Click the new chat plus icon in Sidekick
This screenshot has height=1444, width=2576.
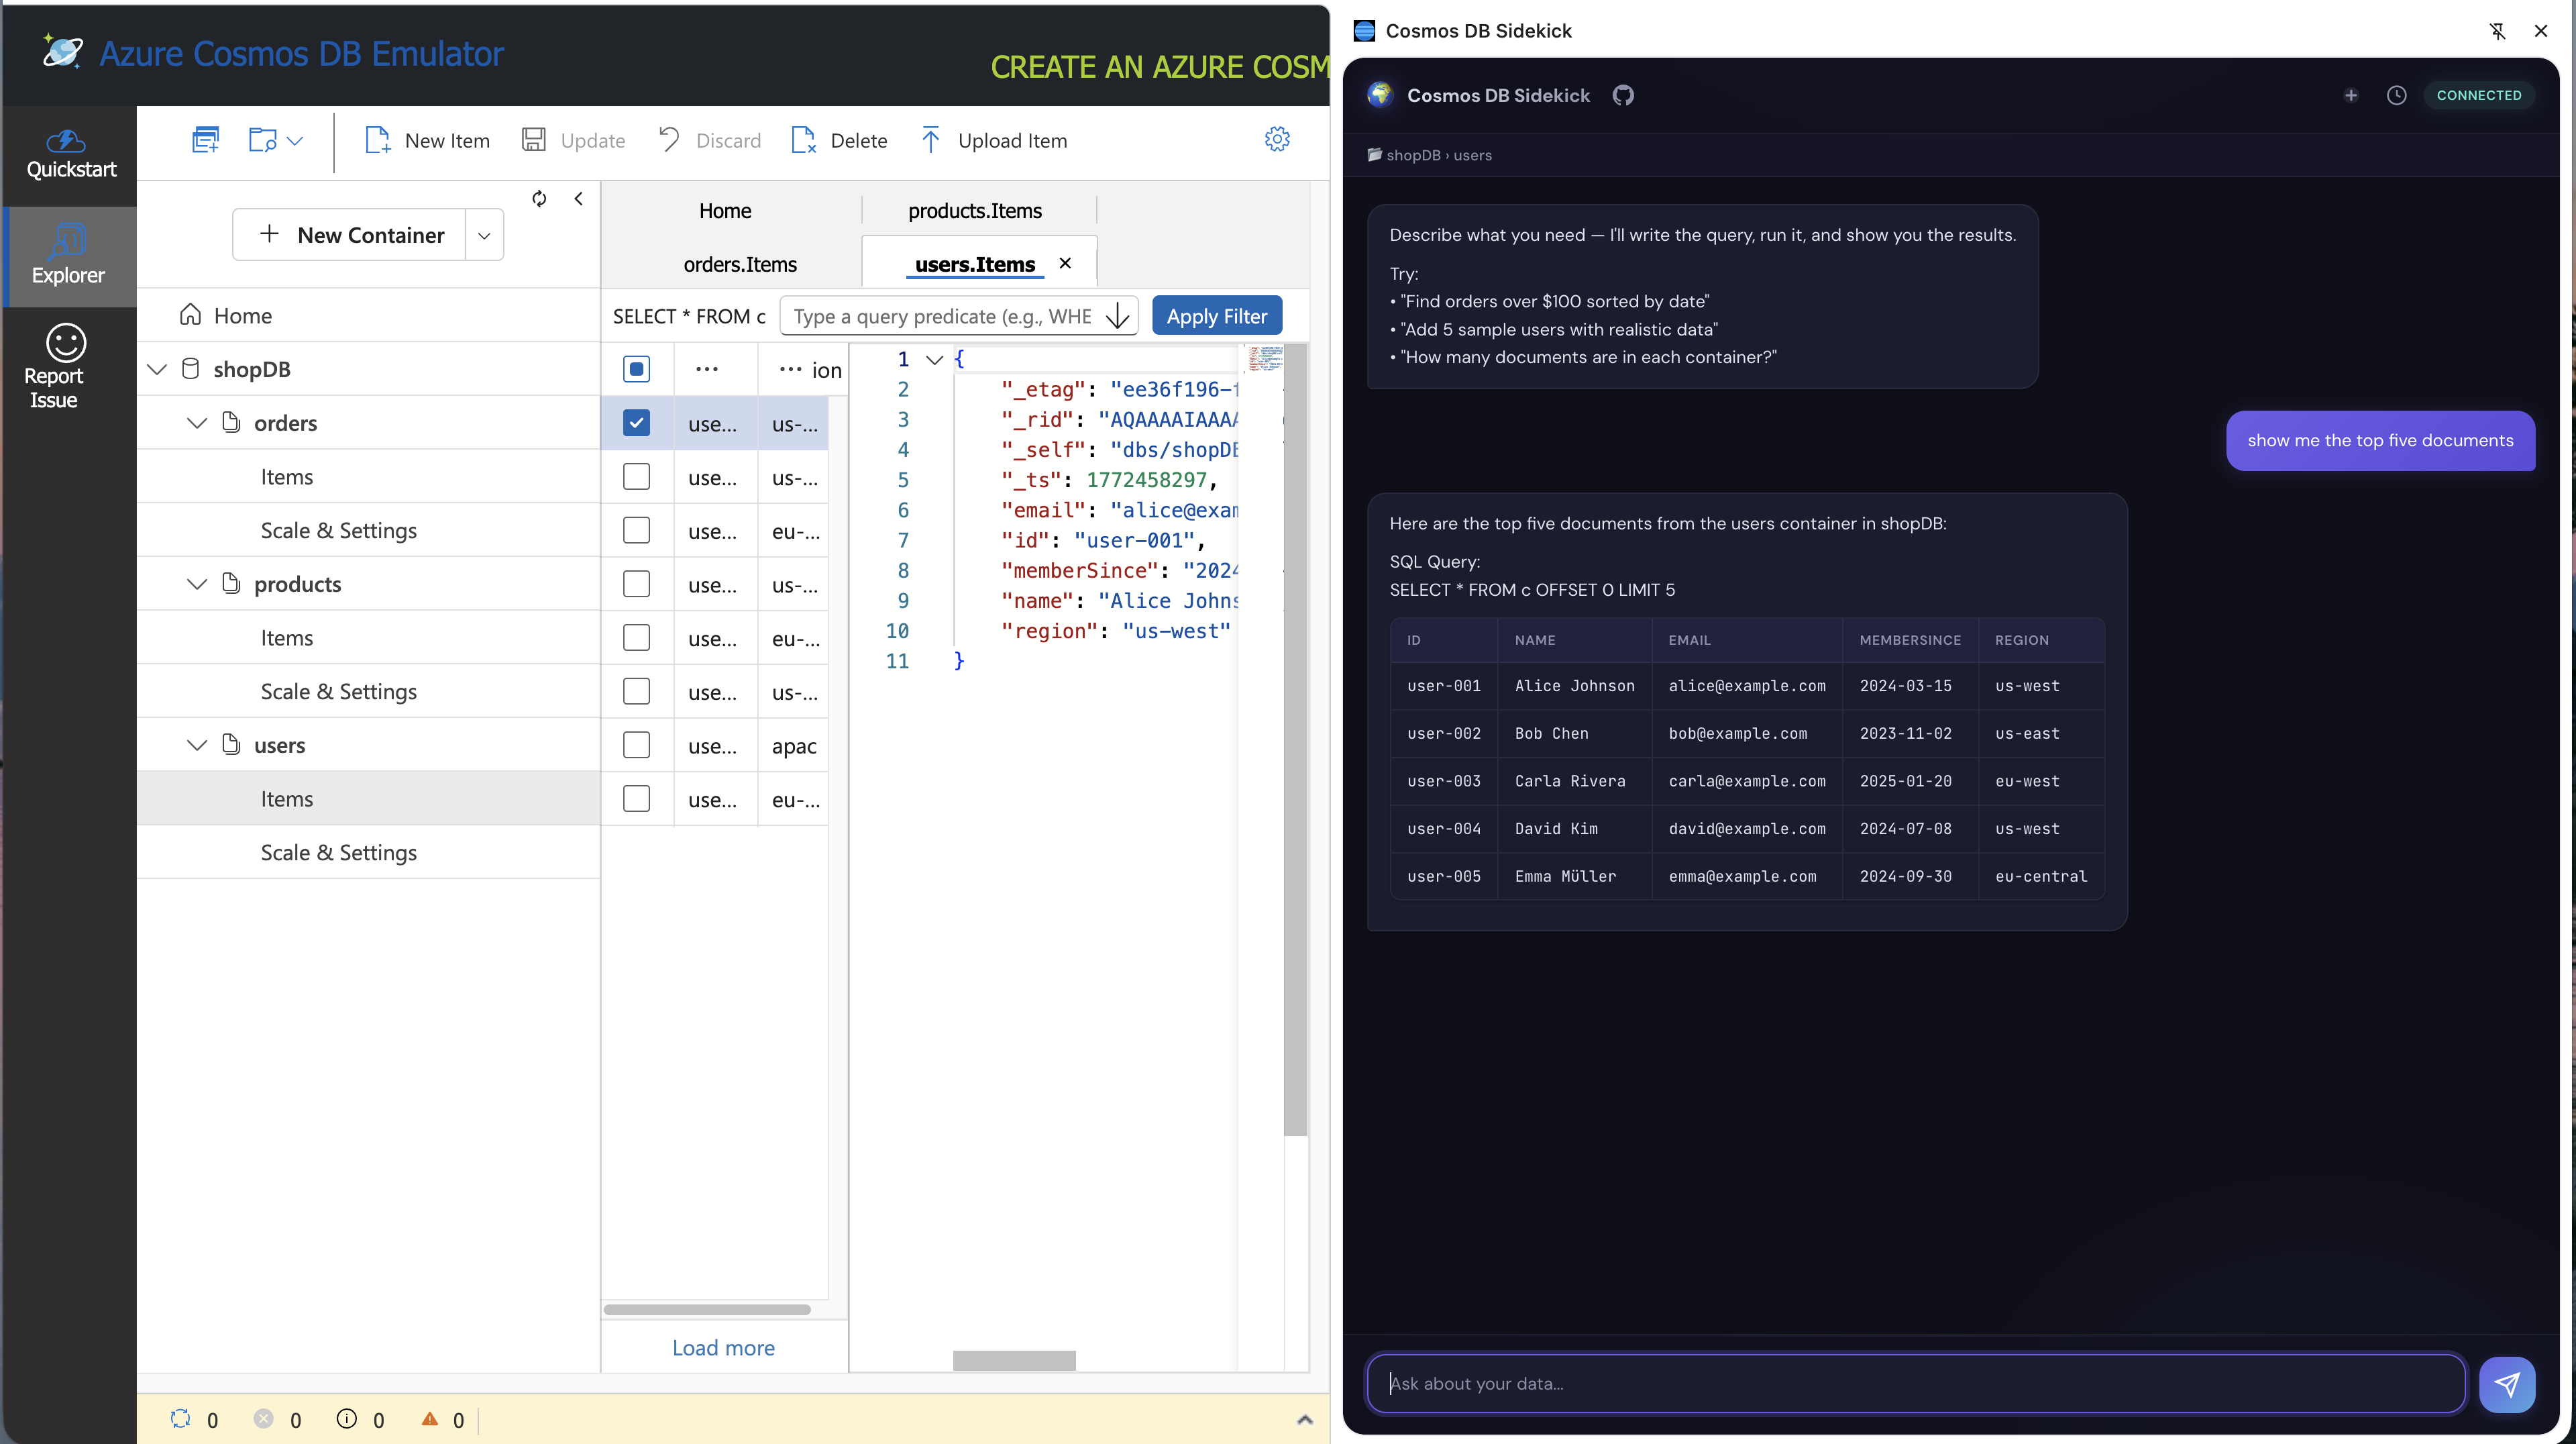tap(2351, 95)
